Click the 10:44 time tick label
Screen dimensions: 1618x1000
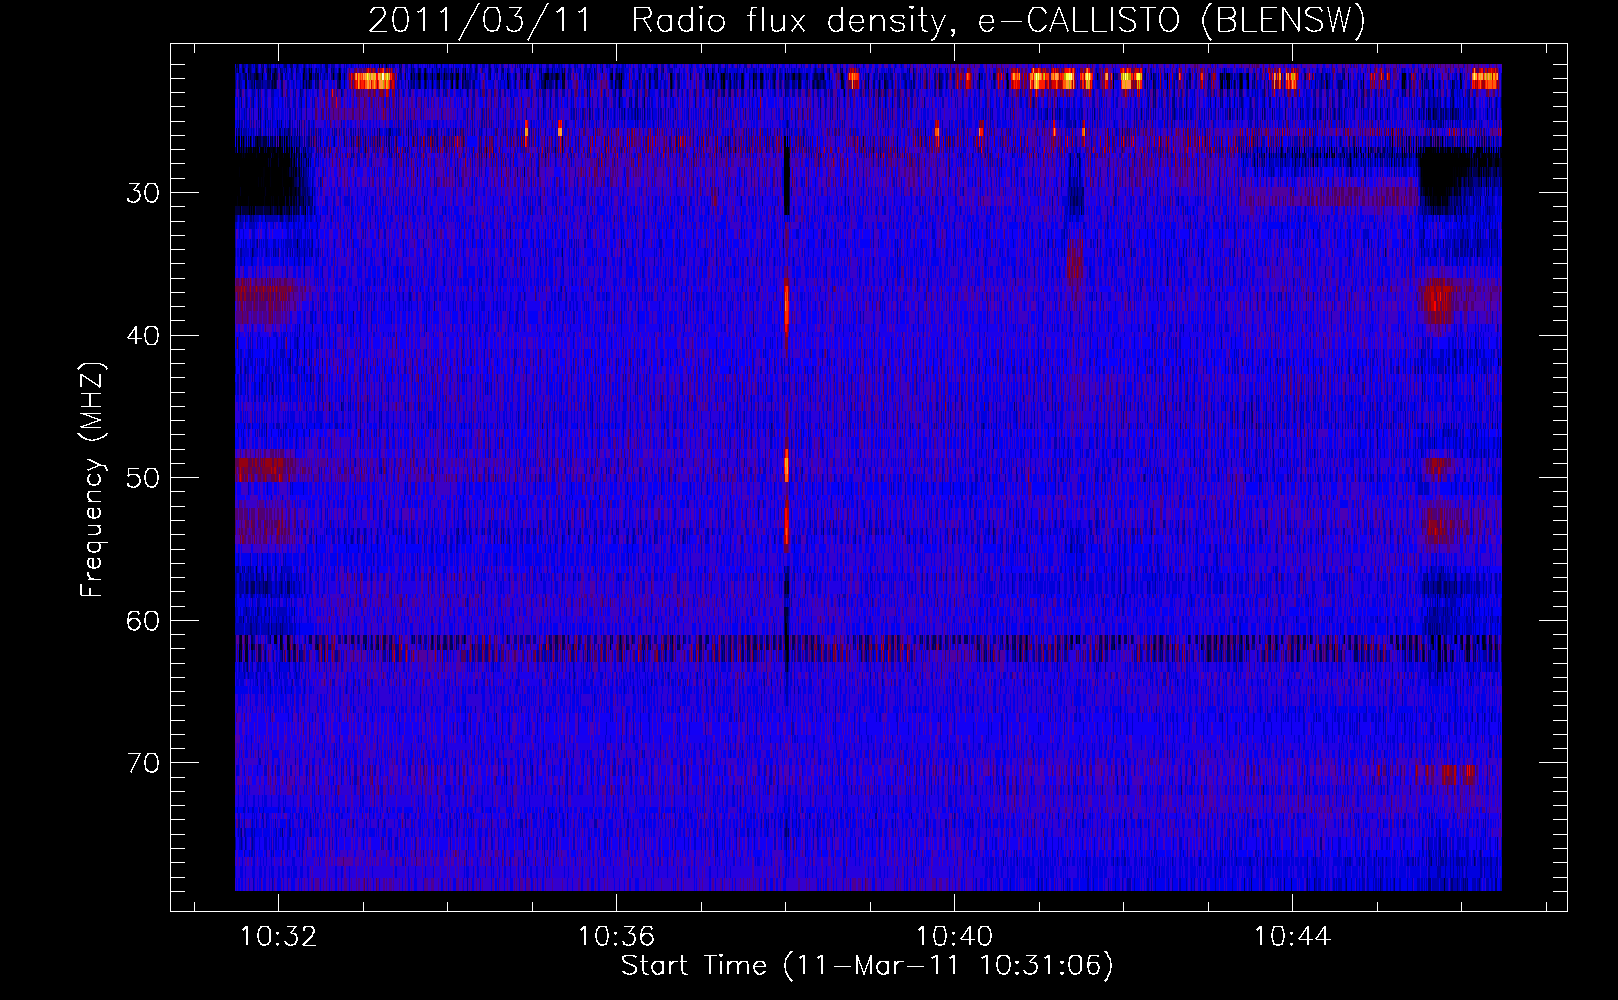tap(1293, 937)
